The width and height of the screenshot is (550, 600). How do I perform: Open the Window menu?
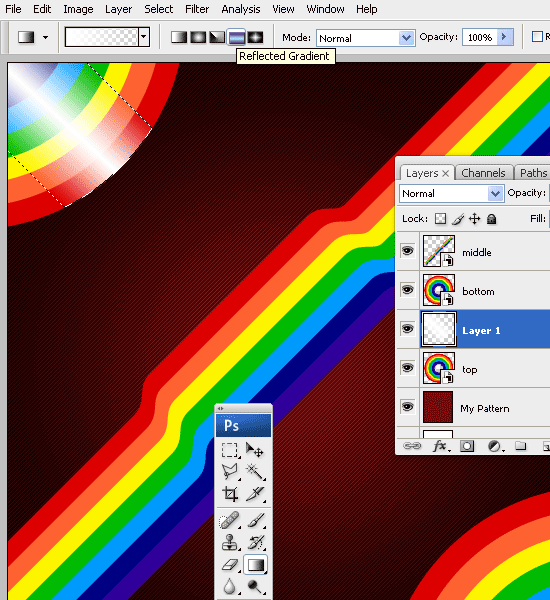point(325,9)
